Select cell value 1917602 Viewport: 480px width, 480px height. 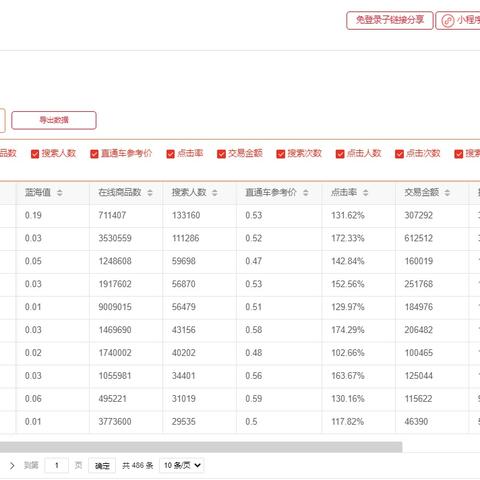(x=115, y=284)
